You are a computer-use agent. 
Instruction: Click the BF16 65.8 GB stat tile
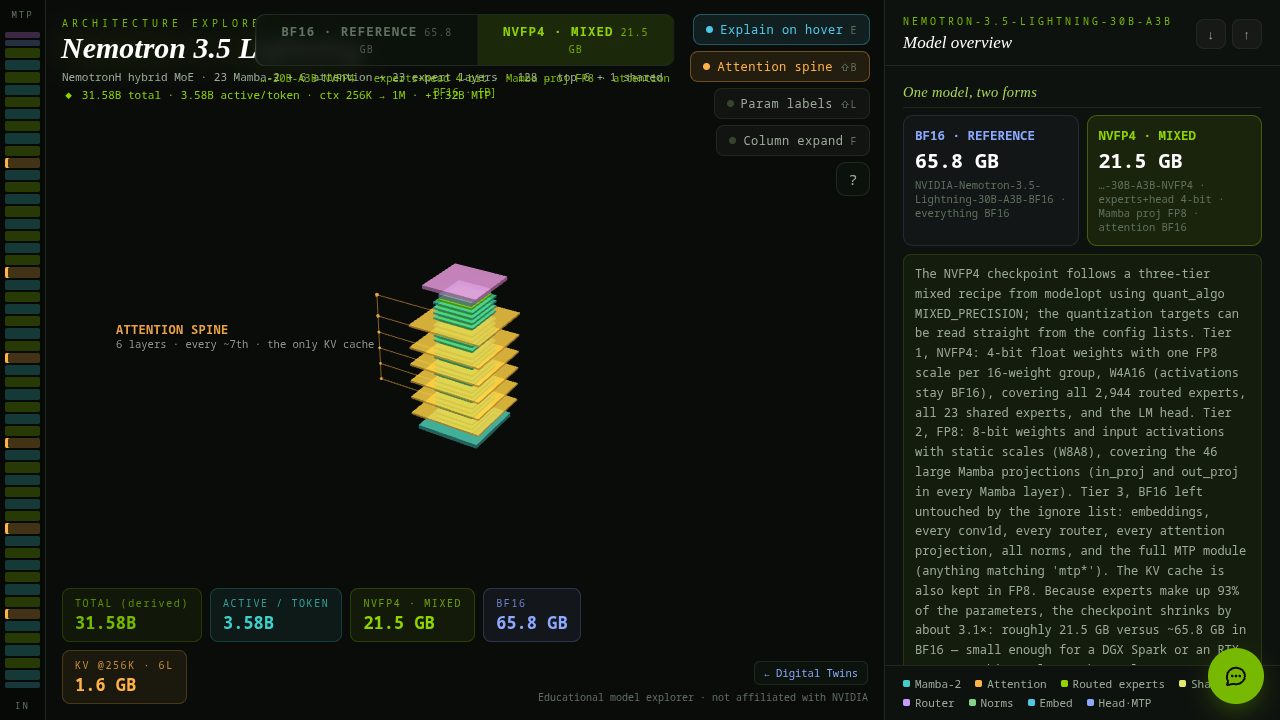(532, 615)
